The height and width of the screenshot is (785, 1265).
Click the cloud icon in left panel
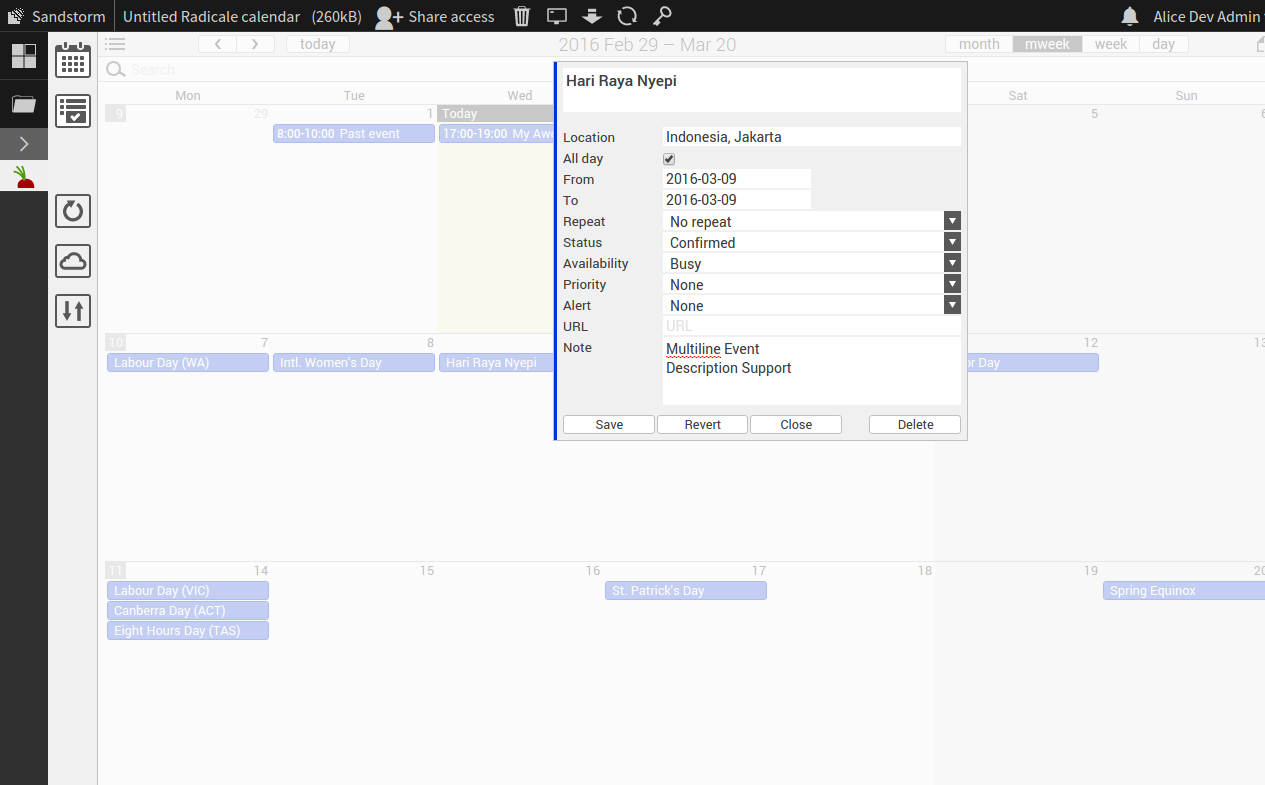pos(73,261)
